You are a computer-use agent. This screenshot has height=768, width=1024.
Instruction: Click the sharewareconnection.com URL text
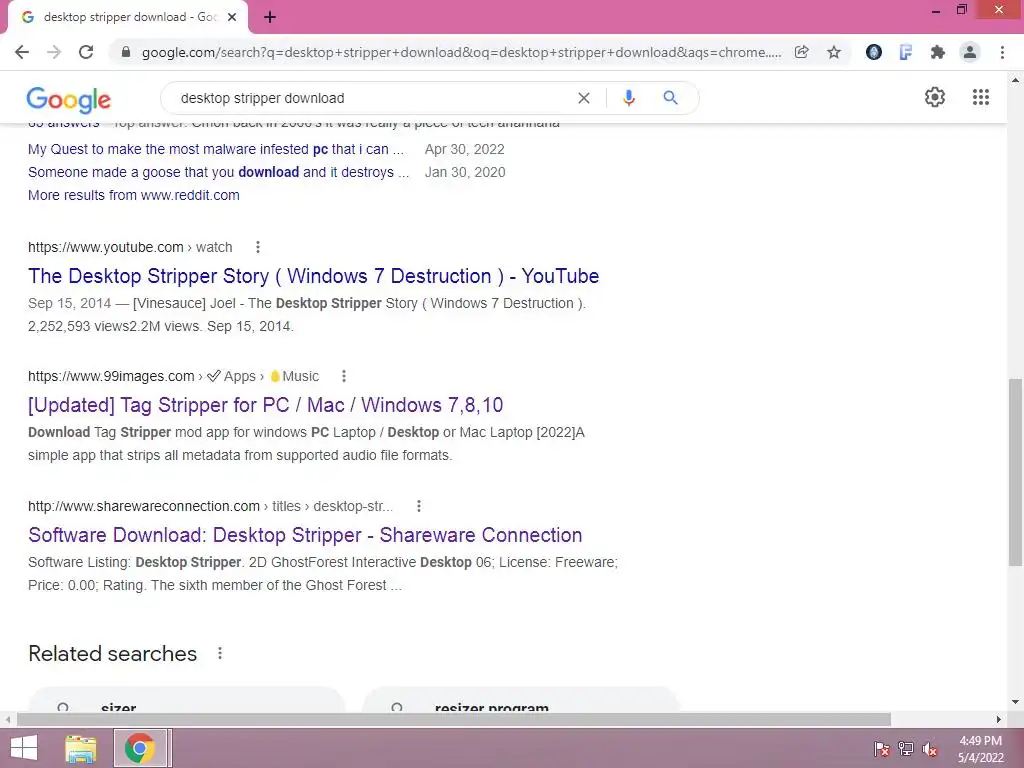(210, 506)
